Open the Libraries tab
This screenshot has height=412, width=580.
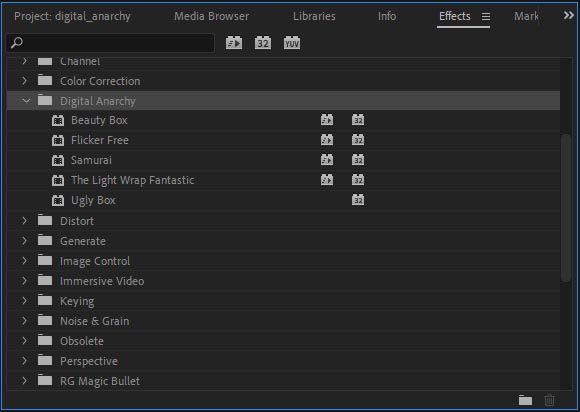pos(314,16)
